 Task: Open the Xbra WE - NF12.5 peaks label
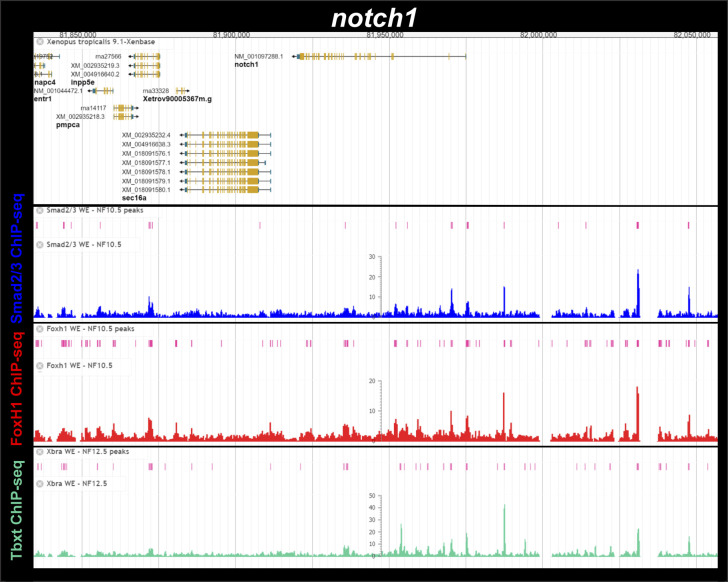pos(88,451)
